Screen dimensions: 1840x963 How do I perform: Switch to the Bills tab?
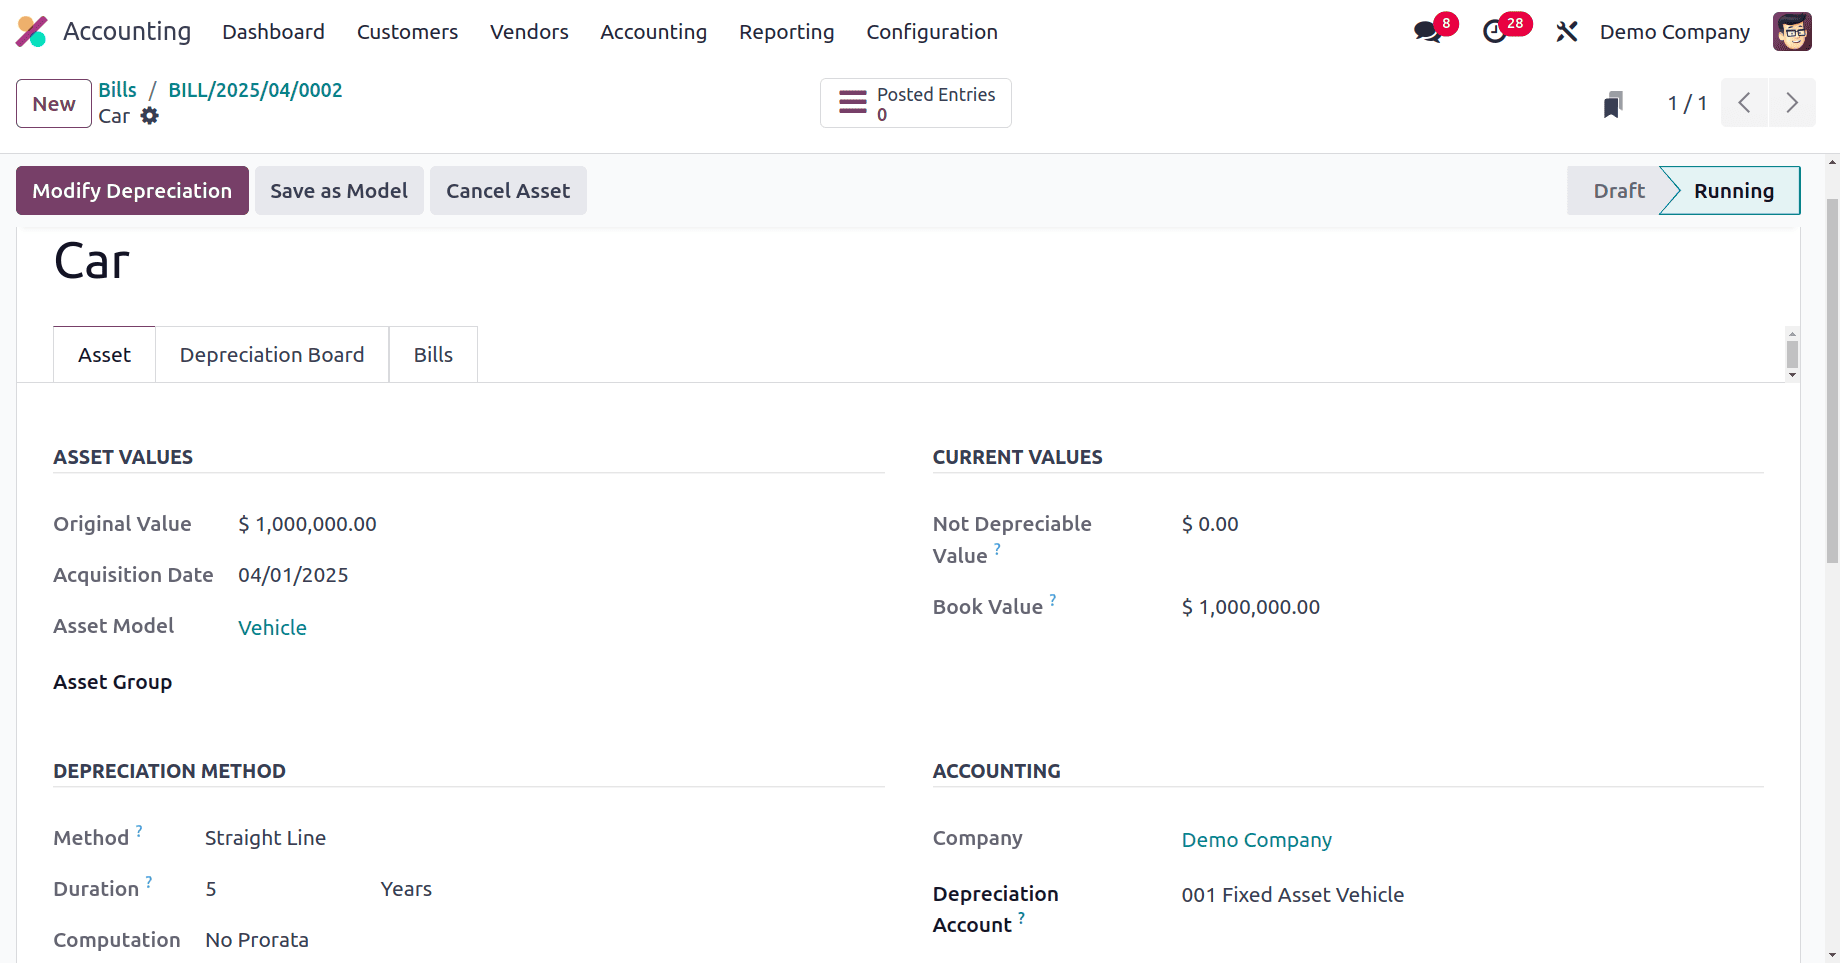[433, 355]
